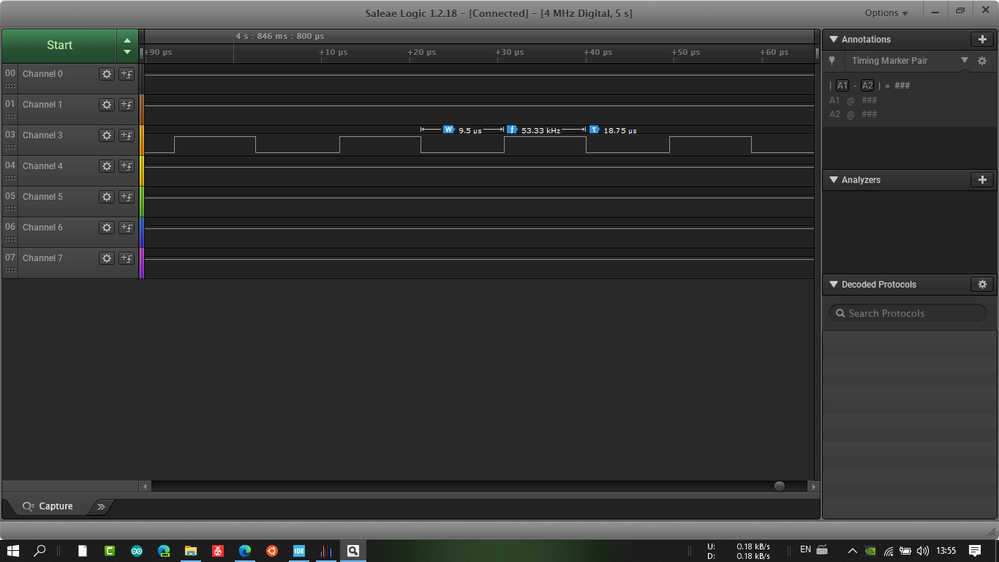Viewport: 999px width, 562px height.
Task: Open the notification center in the taskbar
Action: (x=974, y=551)
